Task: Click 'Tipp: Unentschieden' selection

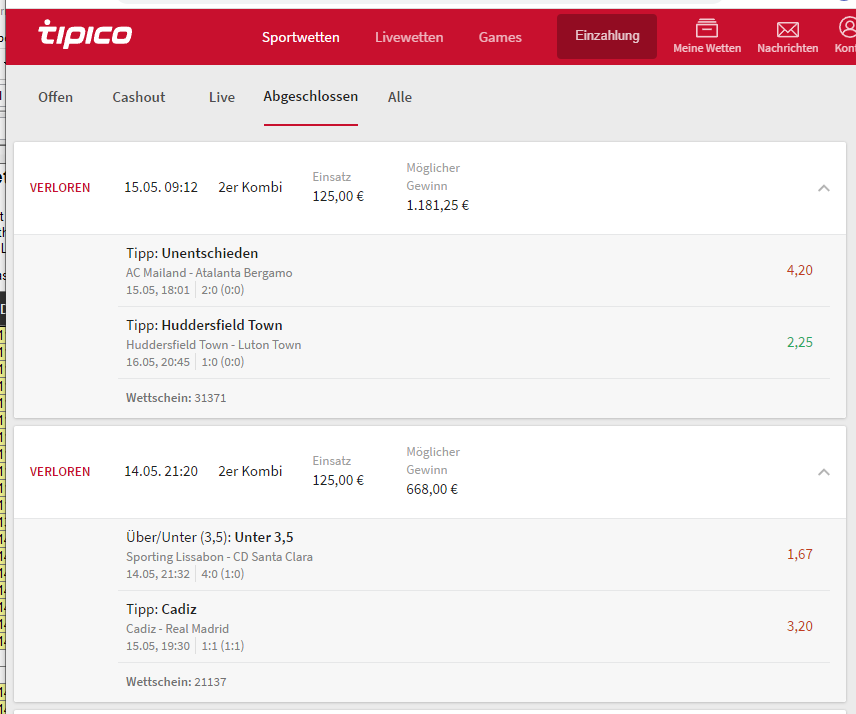Action: [x=192, y=253]
